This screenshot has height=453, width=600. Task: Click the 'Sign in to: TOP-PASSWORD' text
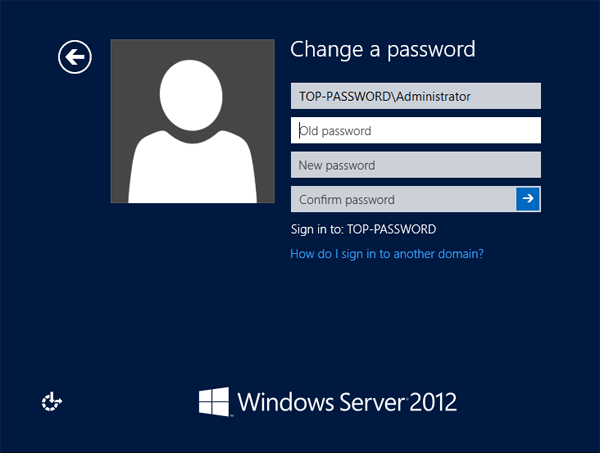tap(363, 229)
